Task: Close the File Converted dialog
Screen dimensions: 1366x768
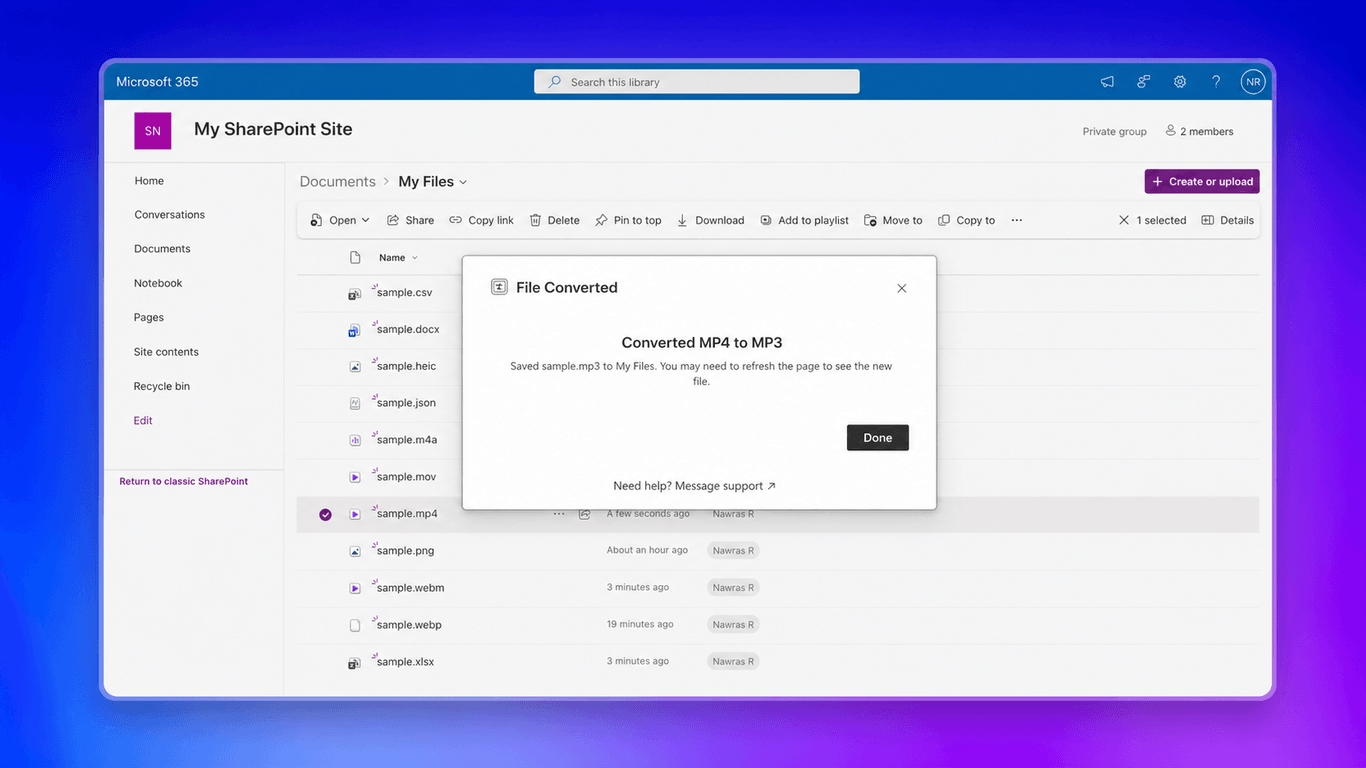Action: coord(902,288)
